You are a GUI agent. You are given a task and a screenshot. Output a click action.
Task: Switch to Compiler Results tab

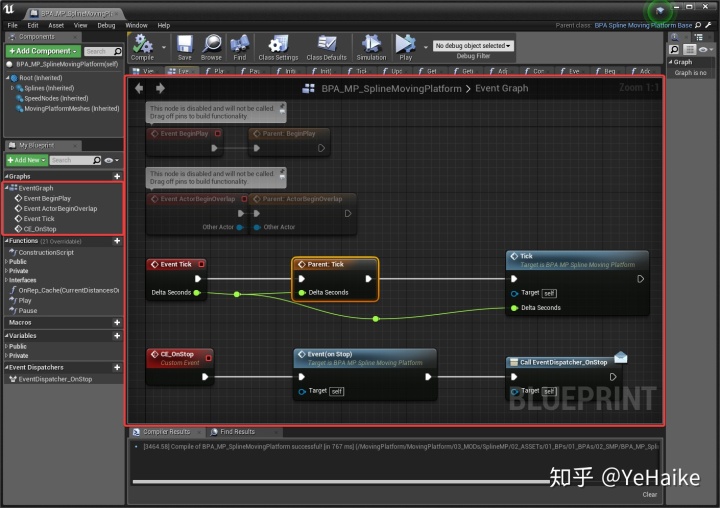pyautogui.click(x=166, y=432)
